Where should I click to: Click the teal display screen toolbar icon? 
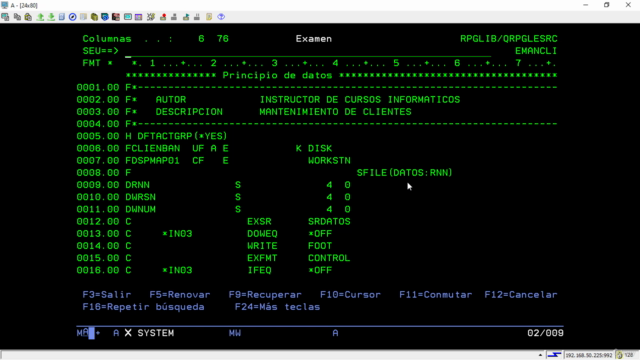pos(128,17)
